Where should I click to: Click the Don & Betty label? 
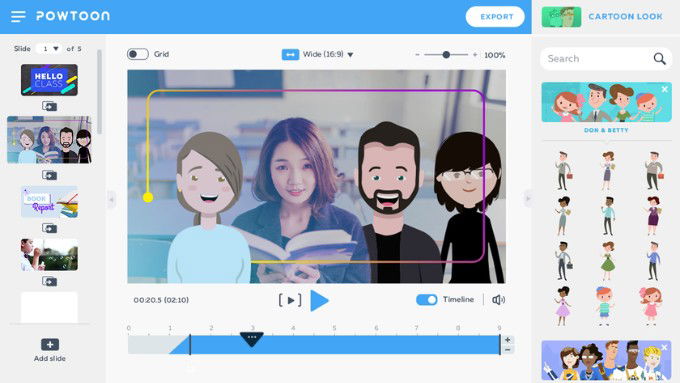[x=606, y=130]
